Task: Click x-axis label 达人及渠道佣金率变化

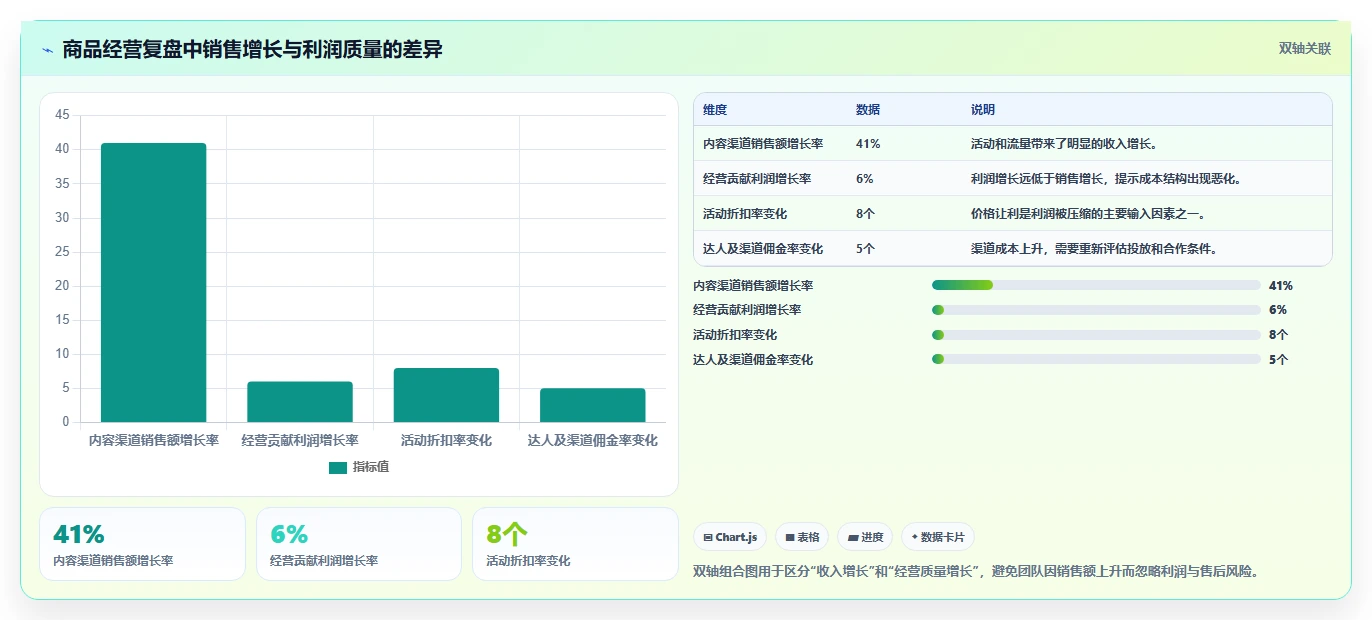Action: (x=593, y=440)
